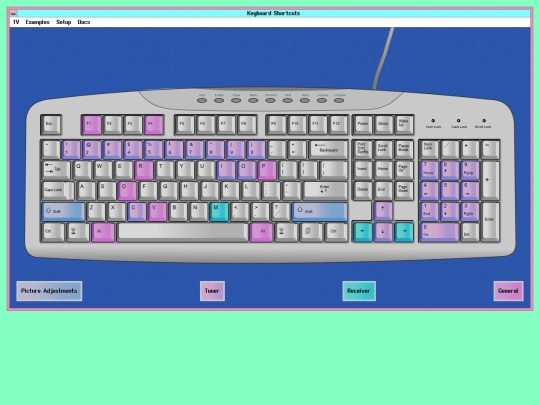Click the General legend button
This screenshot has height=405, width=540.
tap(508, 291)
